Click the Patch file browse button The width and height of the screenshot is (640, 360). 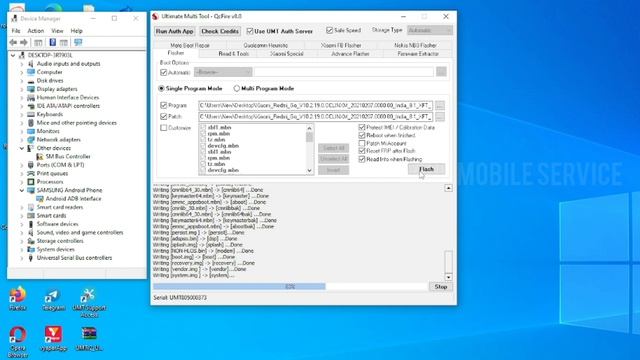coord(440,116)
